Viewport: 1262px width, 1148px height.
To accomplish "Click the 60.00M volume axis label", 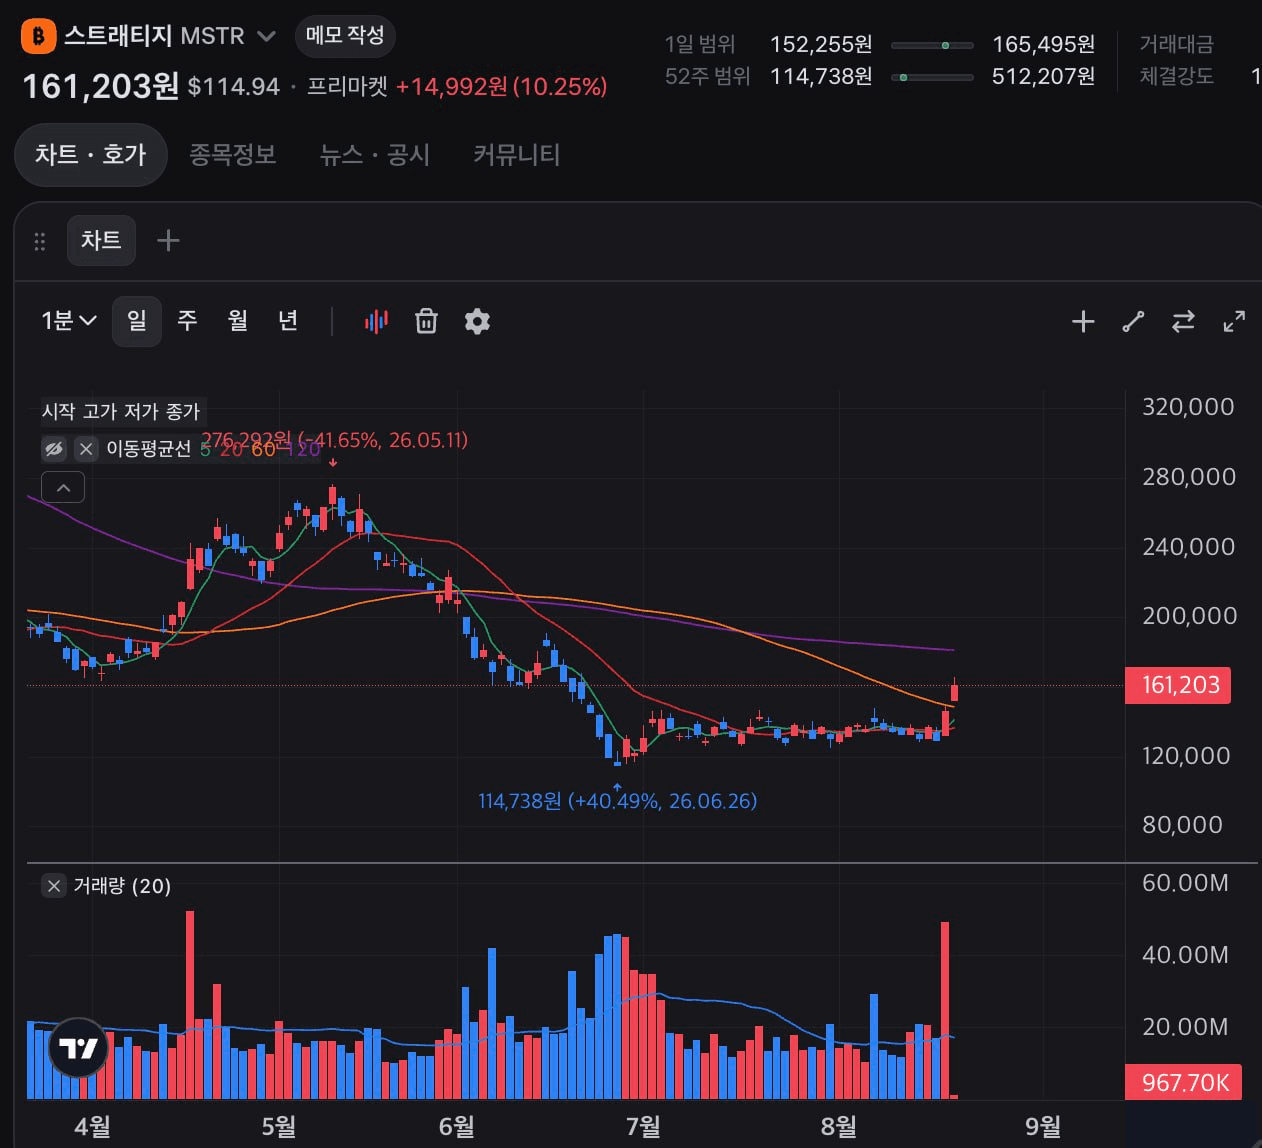I will 1185,883.
